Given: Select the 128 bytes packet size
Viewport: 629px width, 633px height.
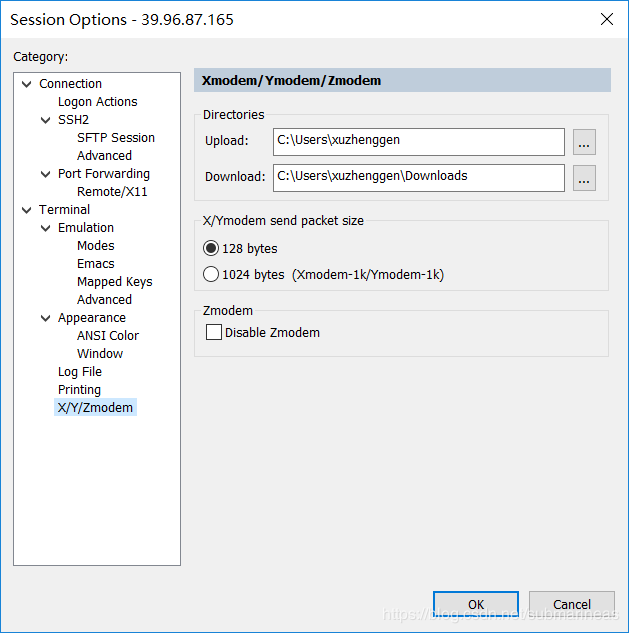Looking at the screenshot, I should 211,248.
